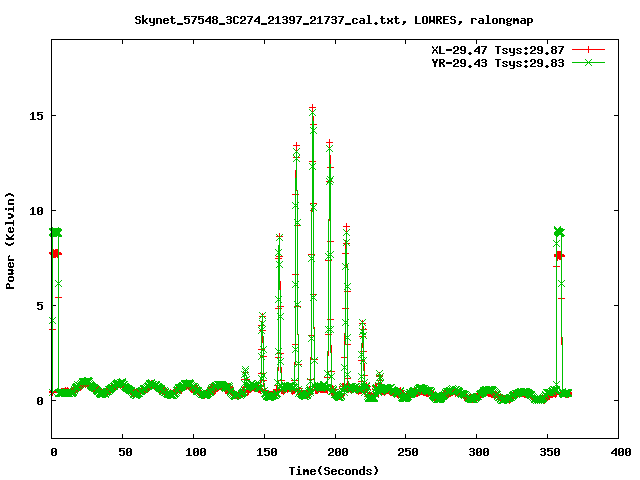The image size is (640, 480).
Task: Click the red plus legend line sample
Action: click(x=588, y=50)
